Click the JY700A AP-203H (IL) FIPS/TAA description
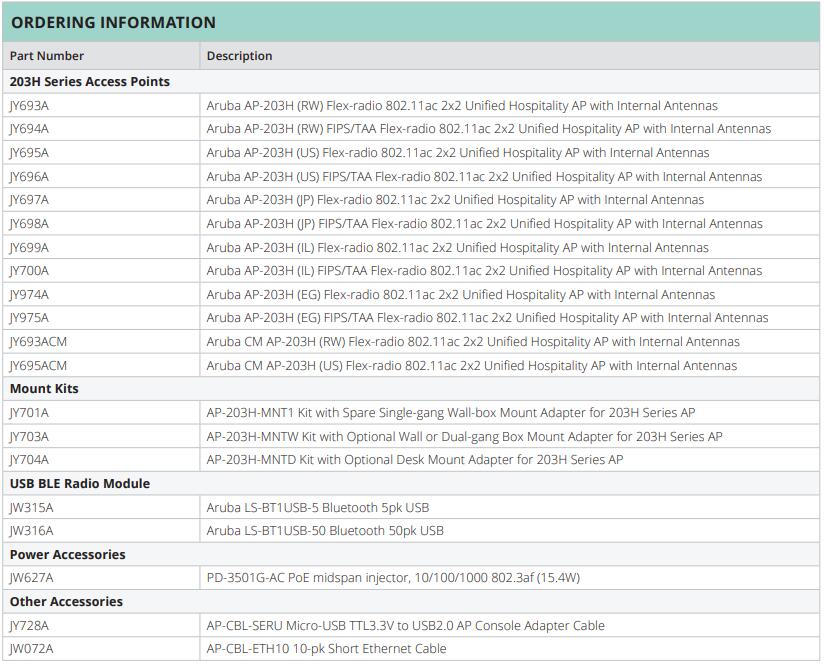This screenshot has width=824, height=664. [x=484, y=271]
